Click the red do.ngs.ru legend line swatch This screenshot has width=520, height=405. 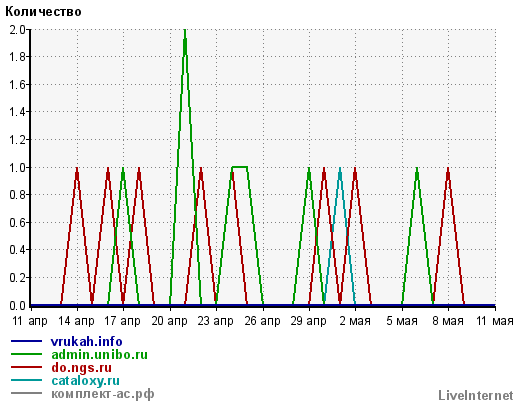pos(26,367)
